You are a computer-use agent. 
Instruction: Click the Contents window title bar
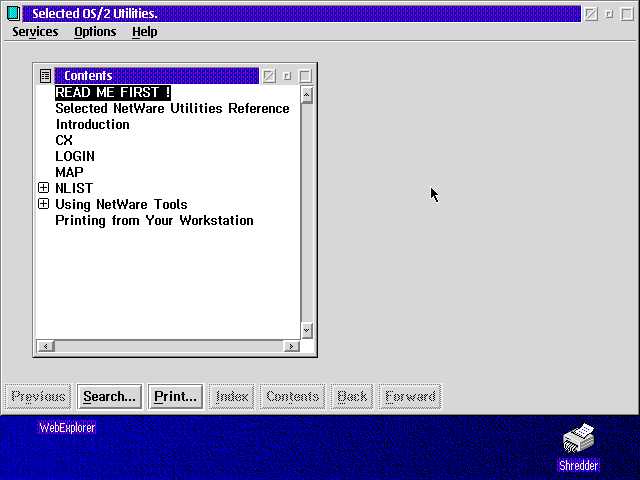(x=157, y=76)
